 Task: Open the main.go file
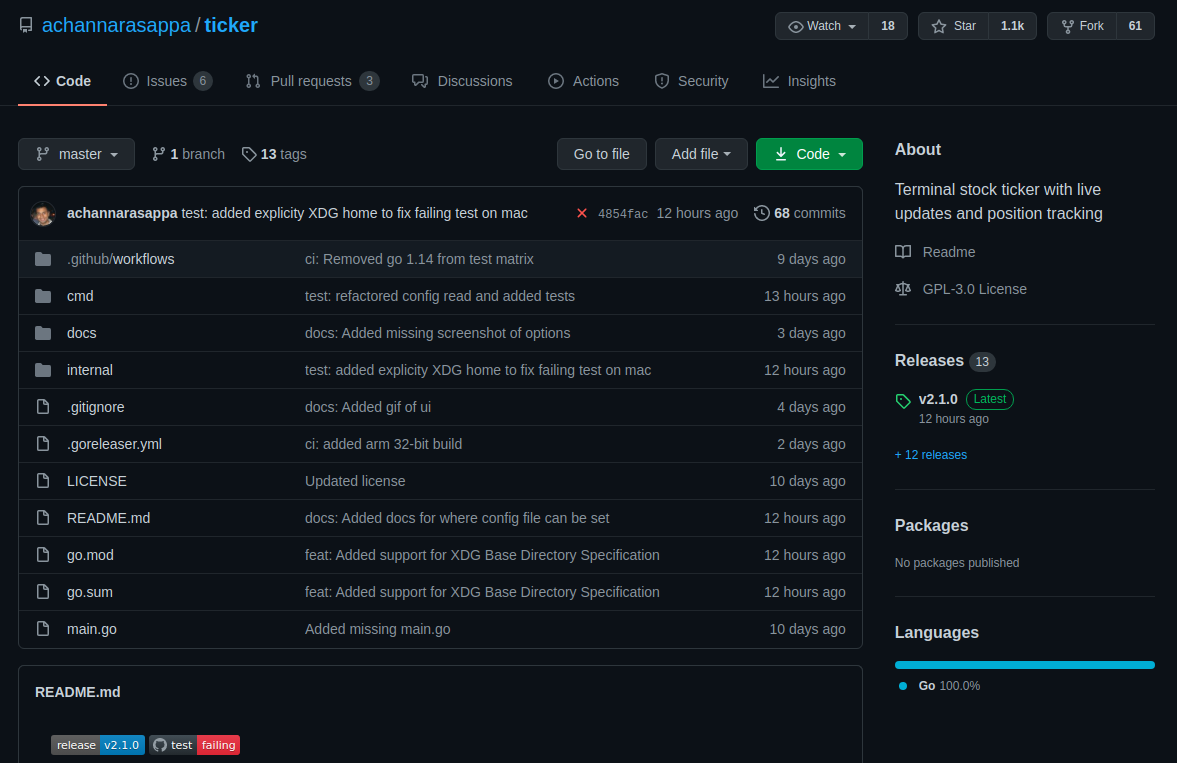point(92,629)
